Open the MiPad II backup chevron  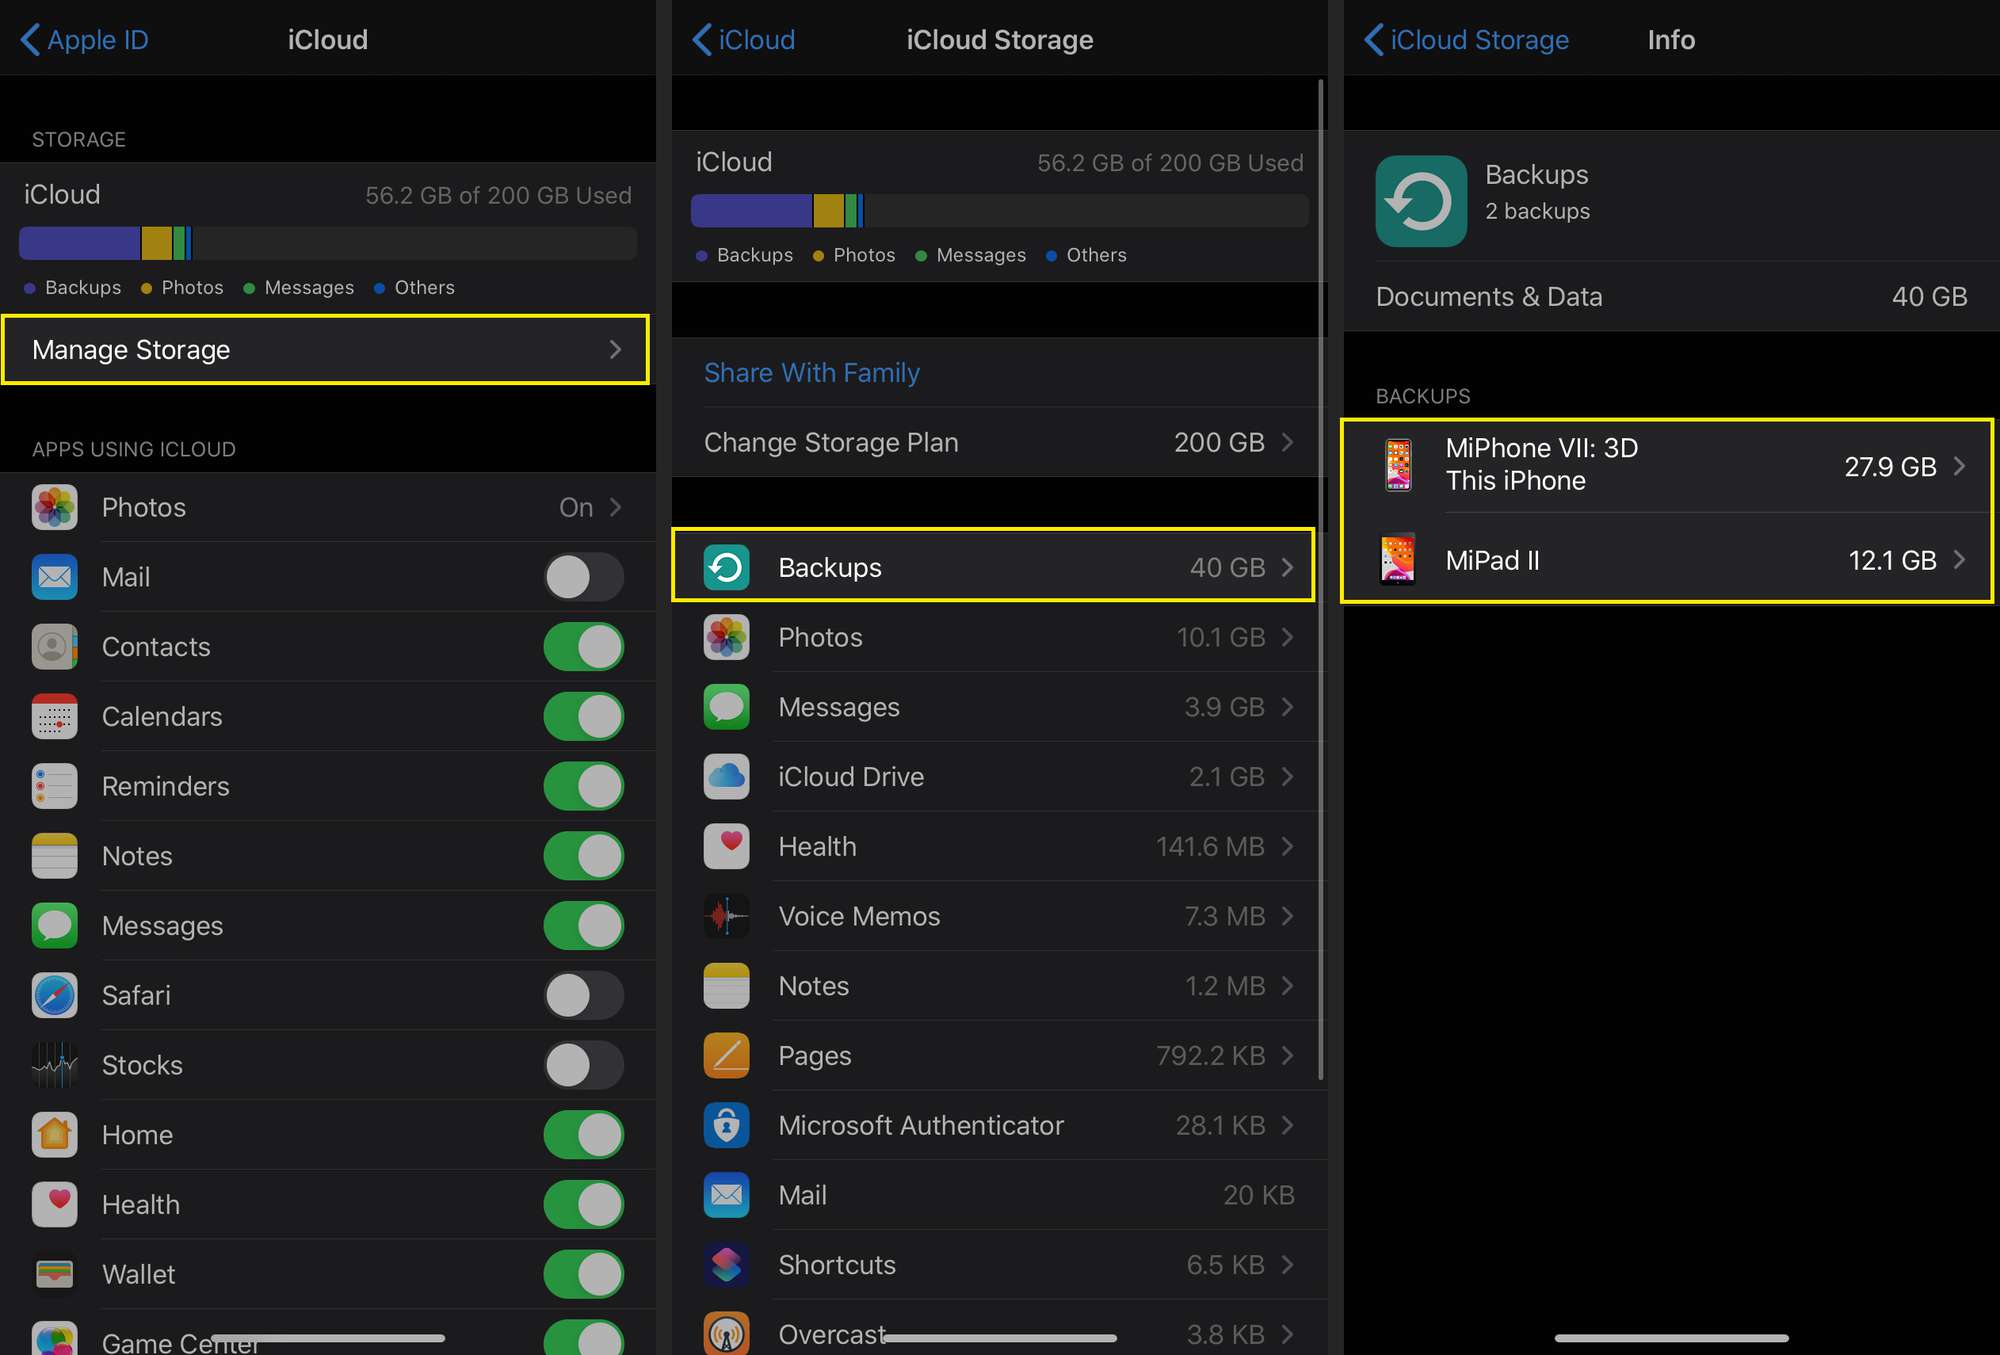pyautogui.click(x=1960, y=560)
